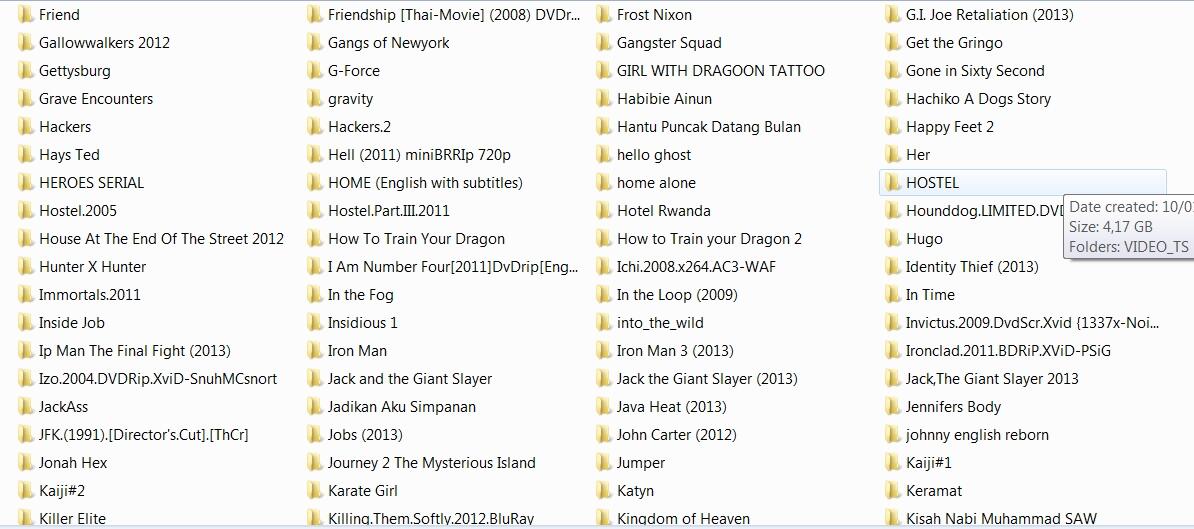Select the Habibie Ainun folder icon
Screen dimensions: 1194x529
[x=604, y=99]
